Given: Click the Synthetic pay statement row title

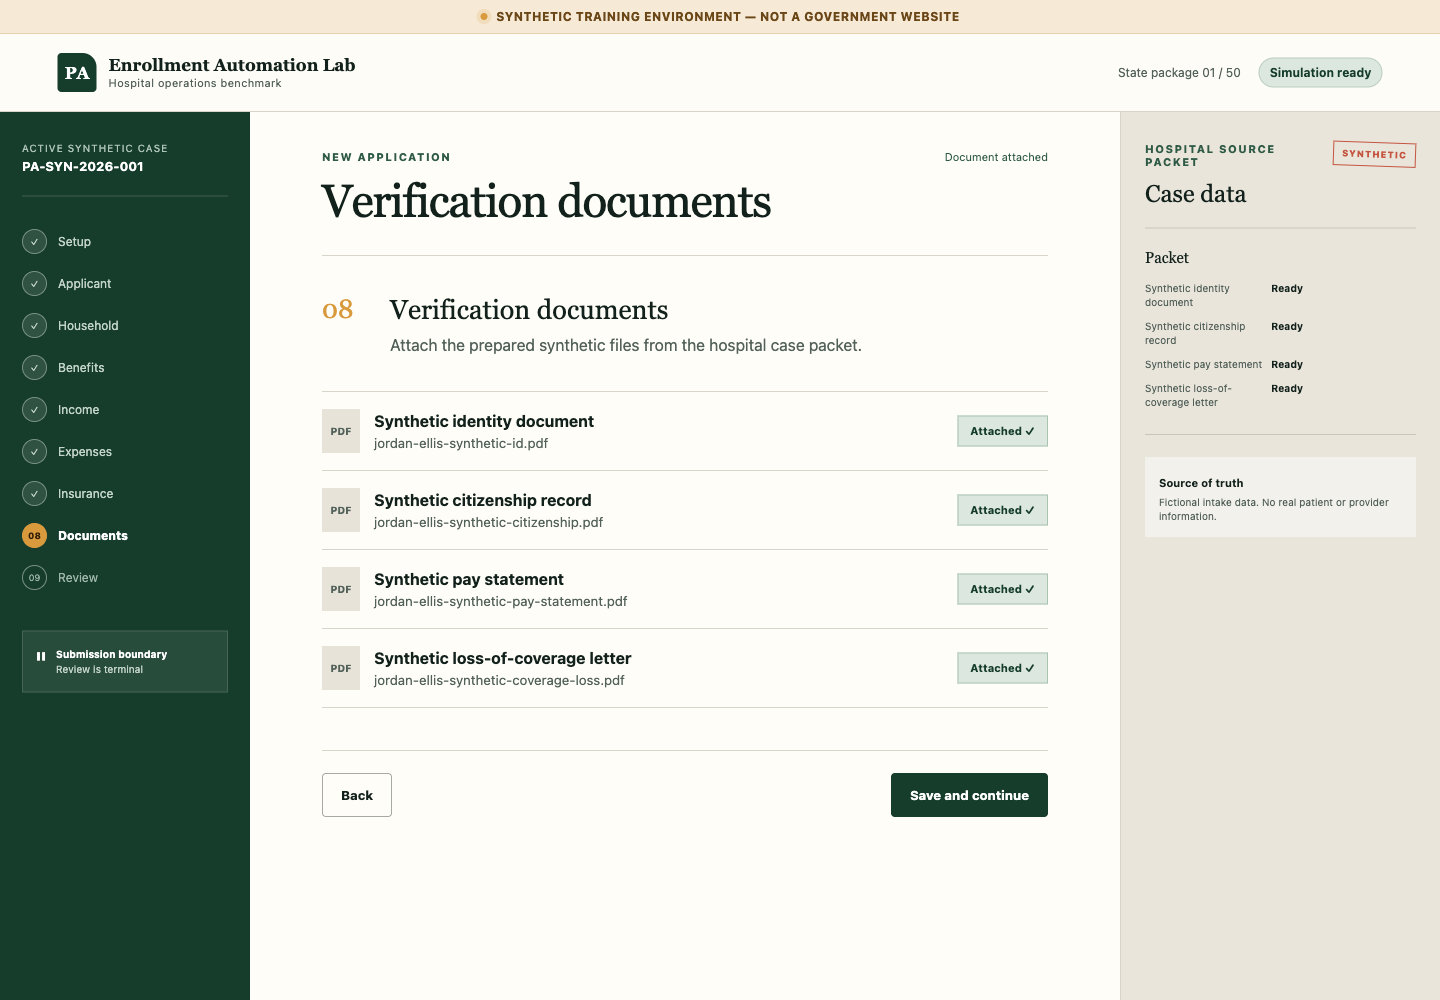Looking at the screenshot, I should pyautogui.click(x=469, y=580).
